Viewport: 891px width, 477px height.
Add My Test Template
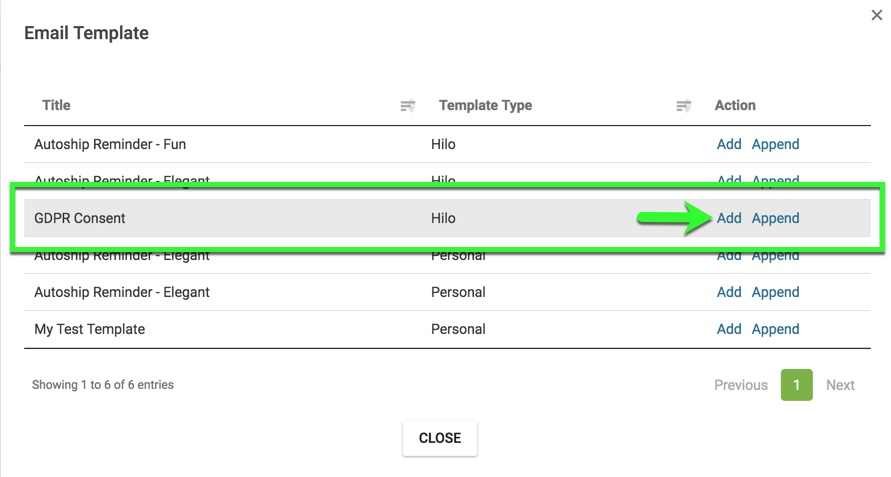click(x=729, y=329)
